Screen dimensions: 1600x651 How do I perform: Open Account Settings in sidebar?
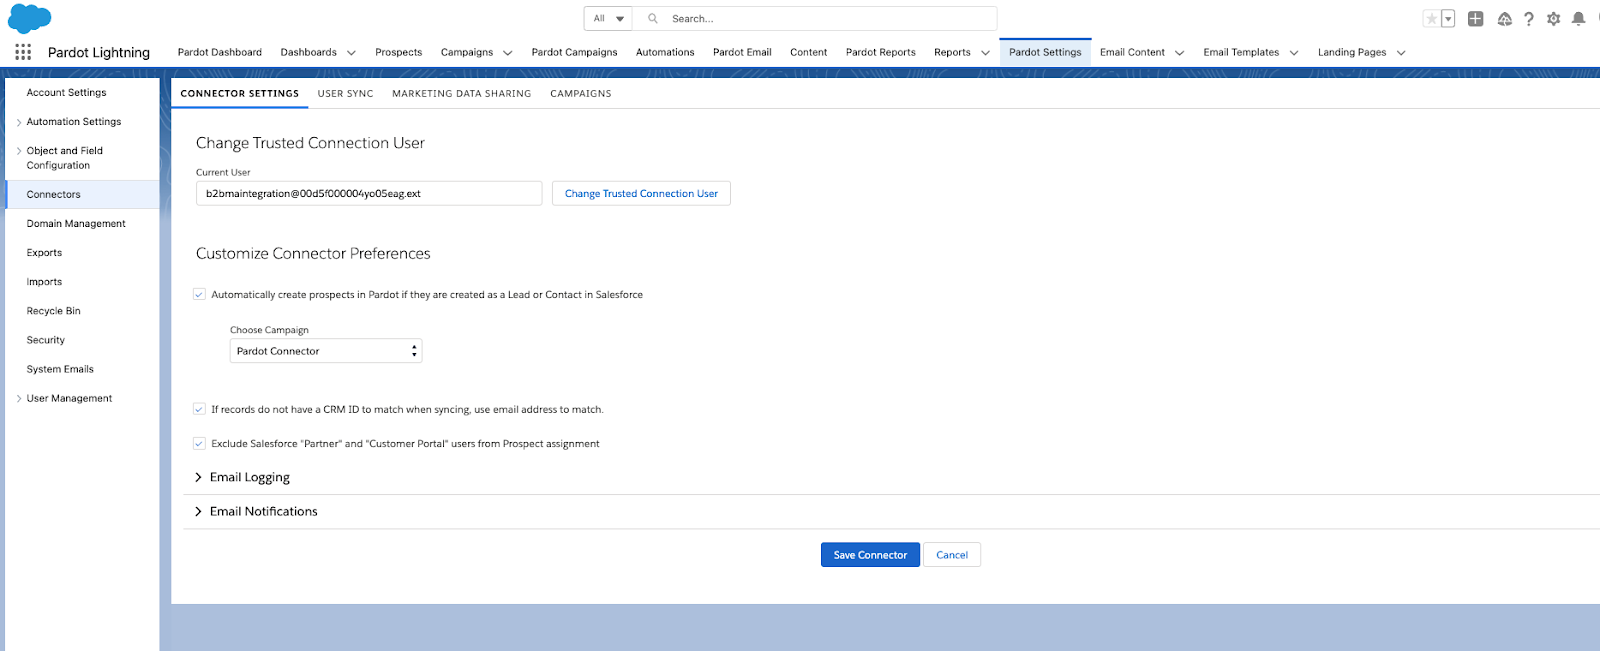tap(66, 92)
